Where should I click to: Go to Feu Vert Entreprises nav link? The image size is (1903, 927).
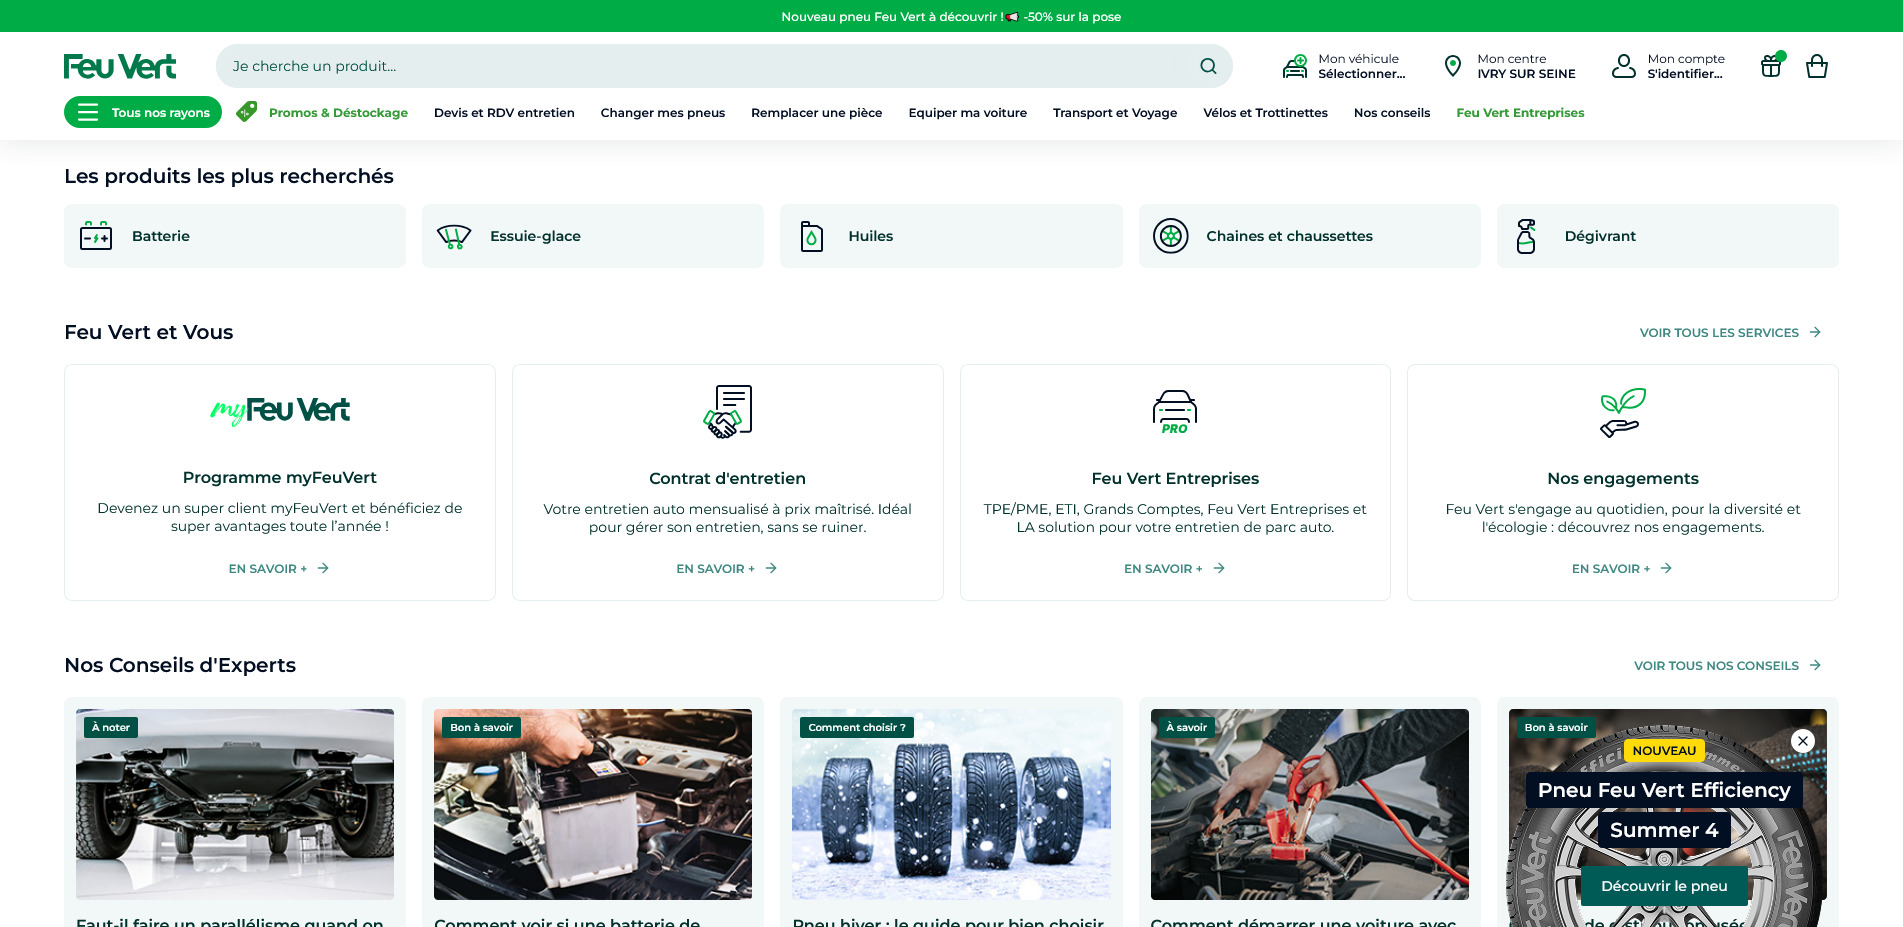point(1520,113)
